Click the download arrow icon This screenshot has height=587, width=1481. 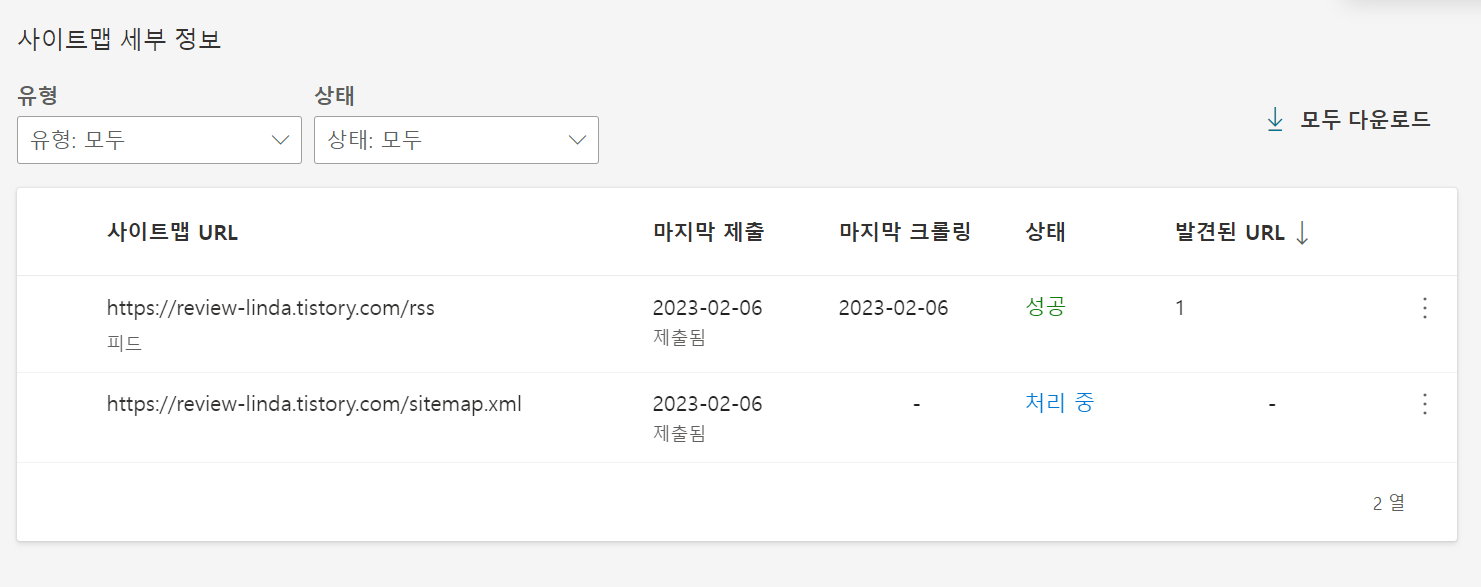[x=1275, y=120]
